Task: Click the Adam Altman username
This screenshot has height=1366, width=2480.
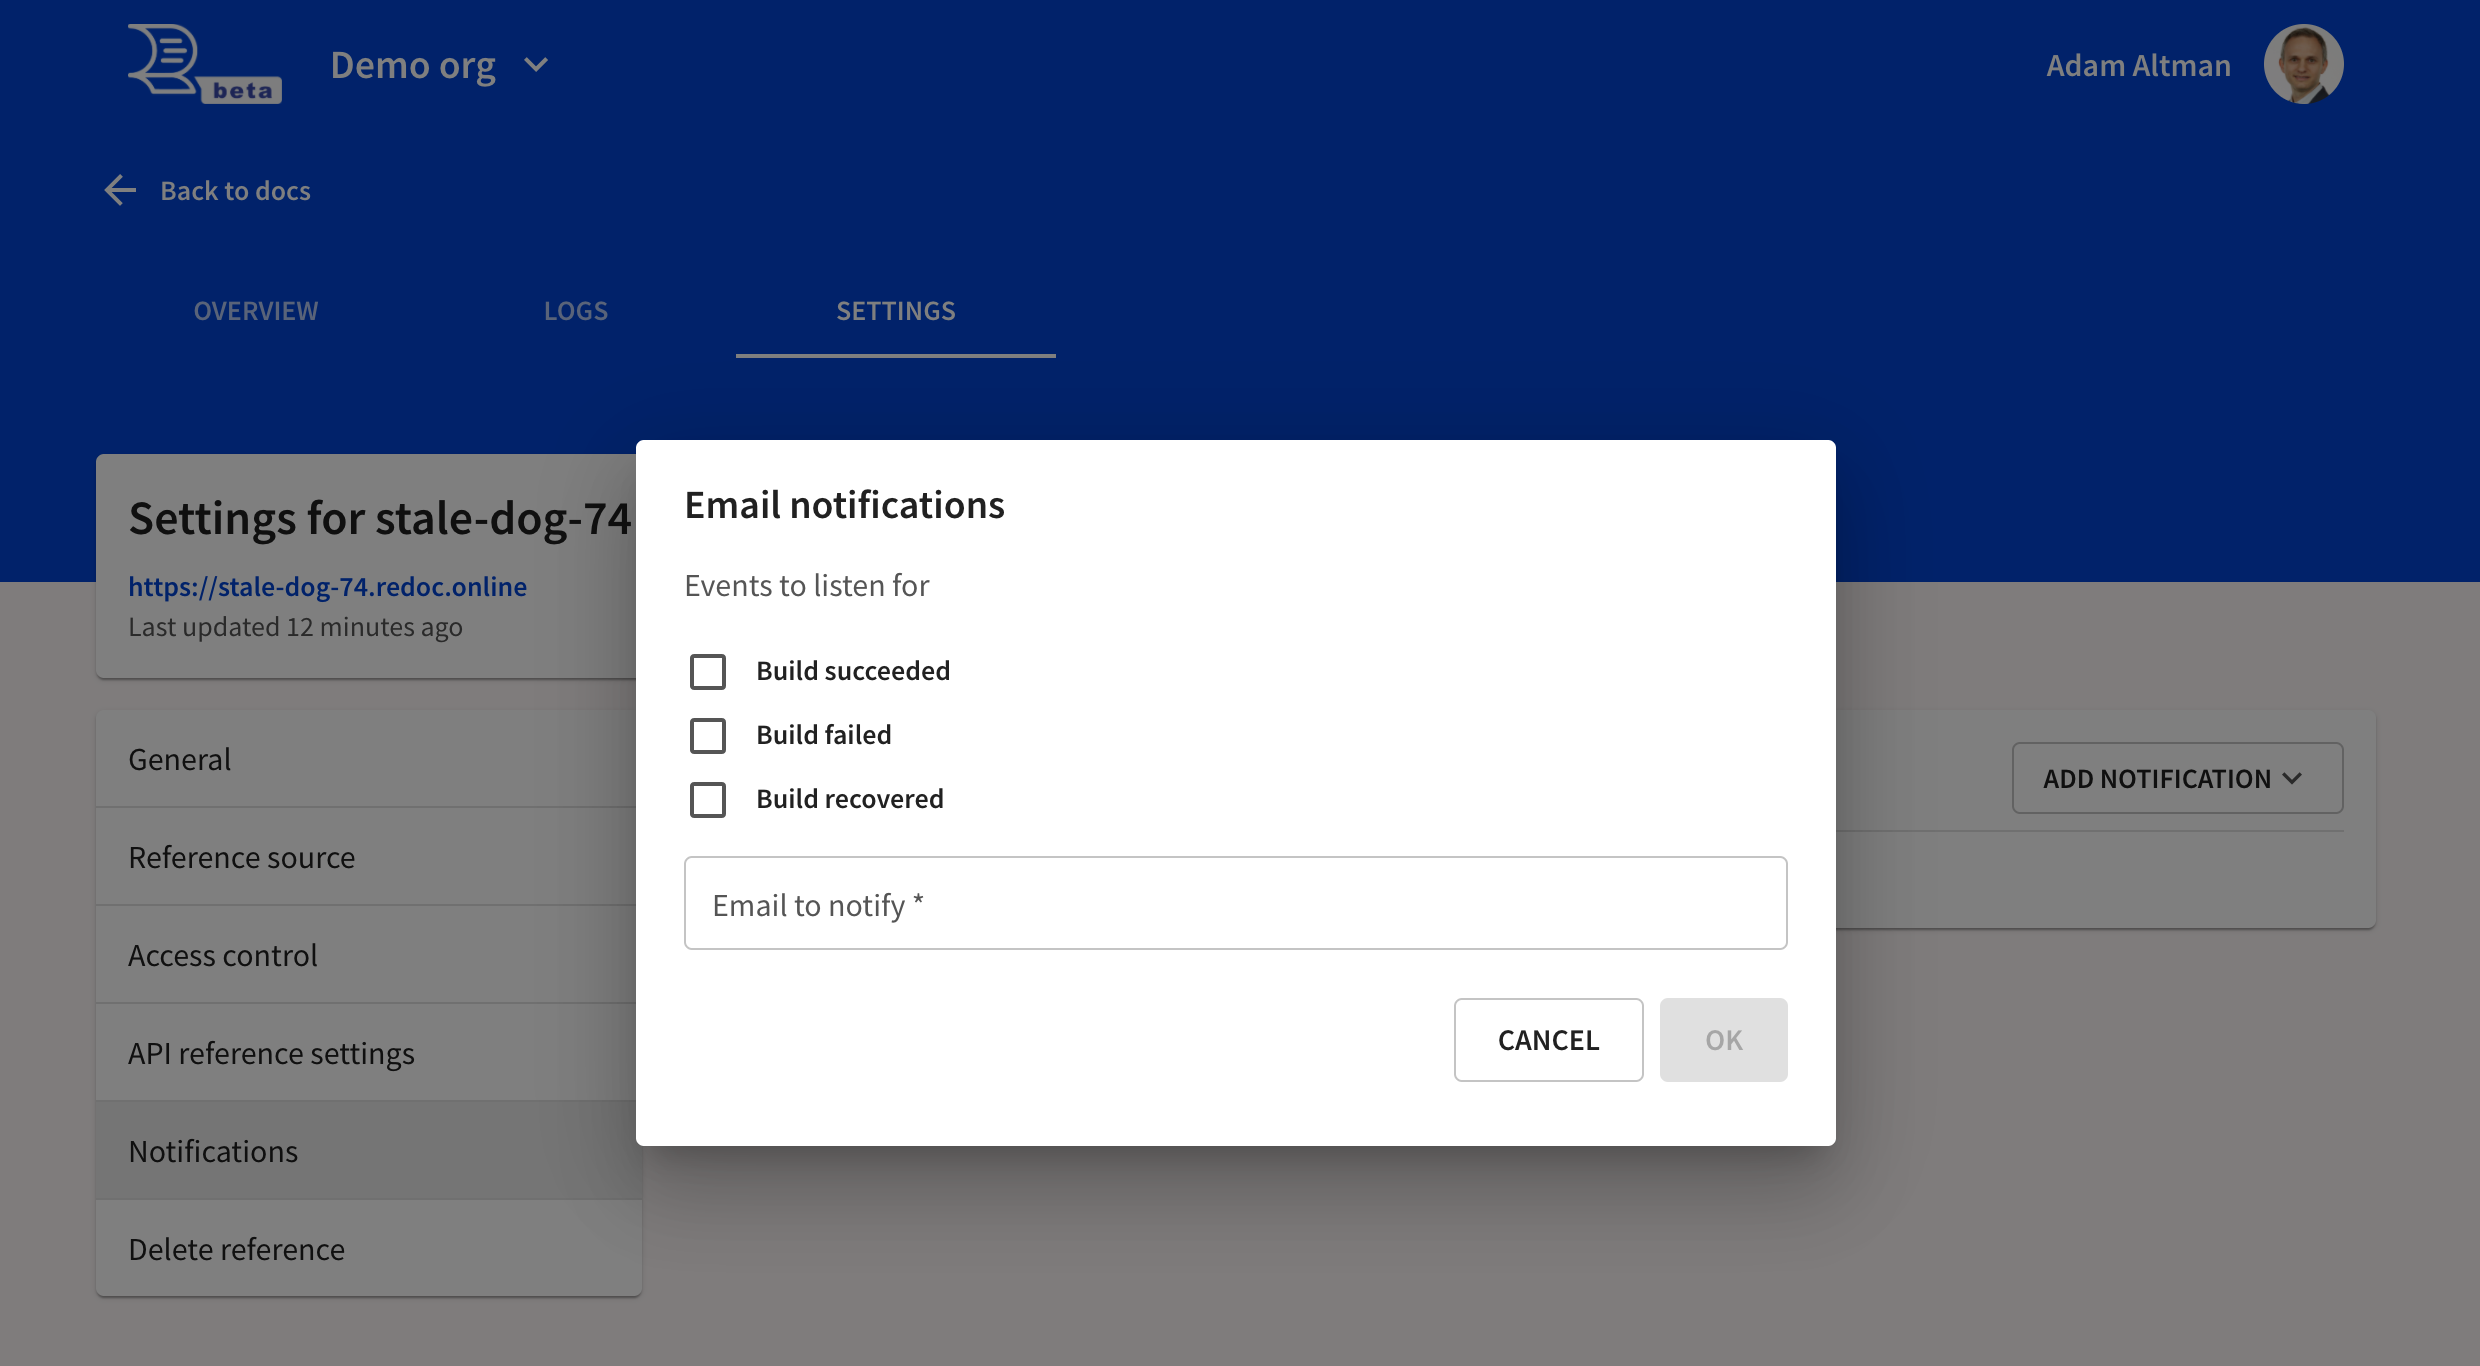Action: (x=2138, y=65)
